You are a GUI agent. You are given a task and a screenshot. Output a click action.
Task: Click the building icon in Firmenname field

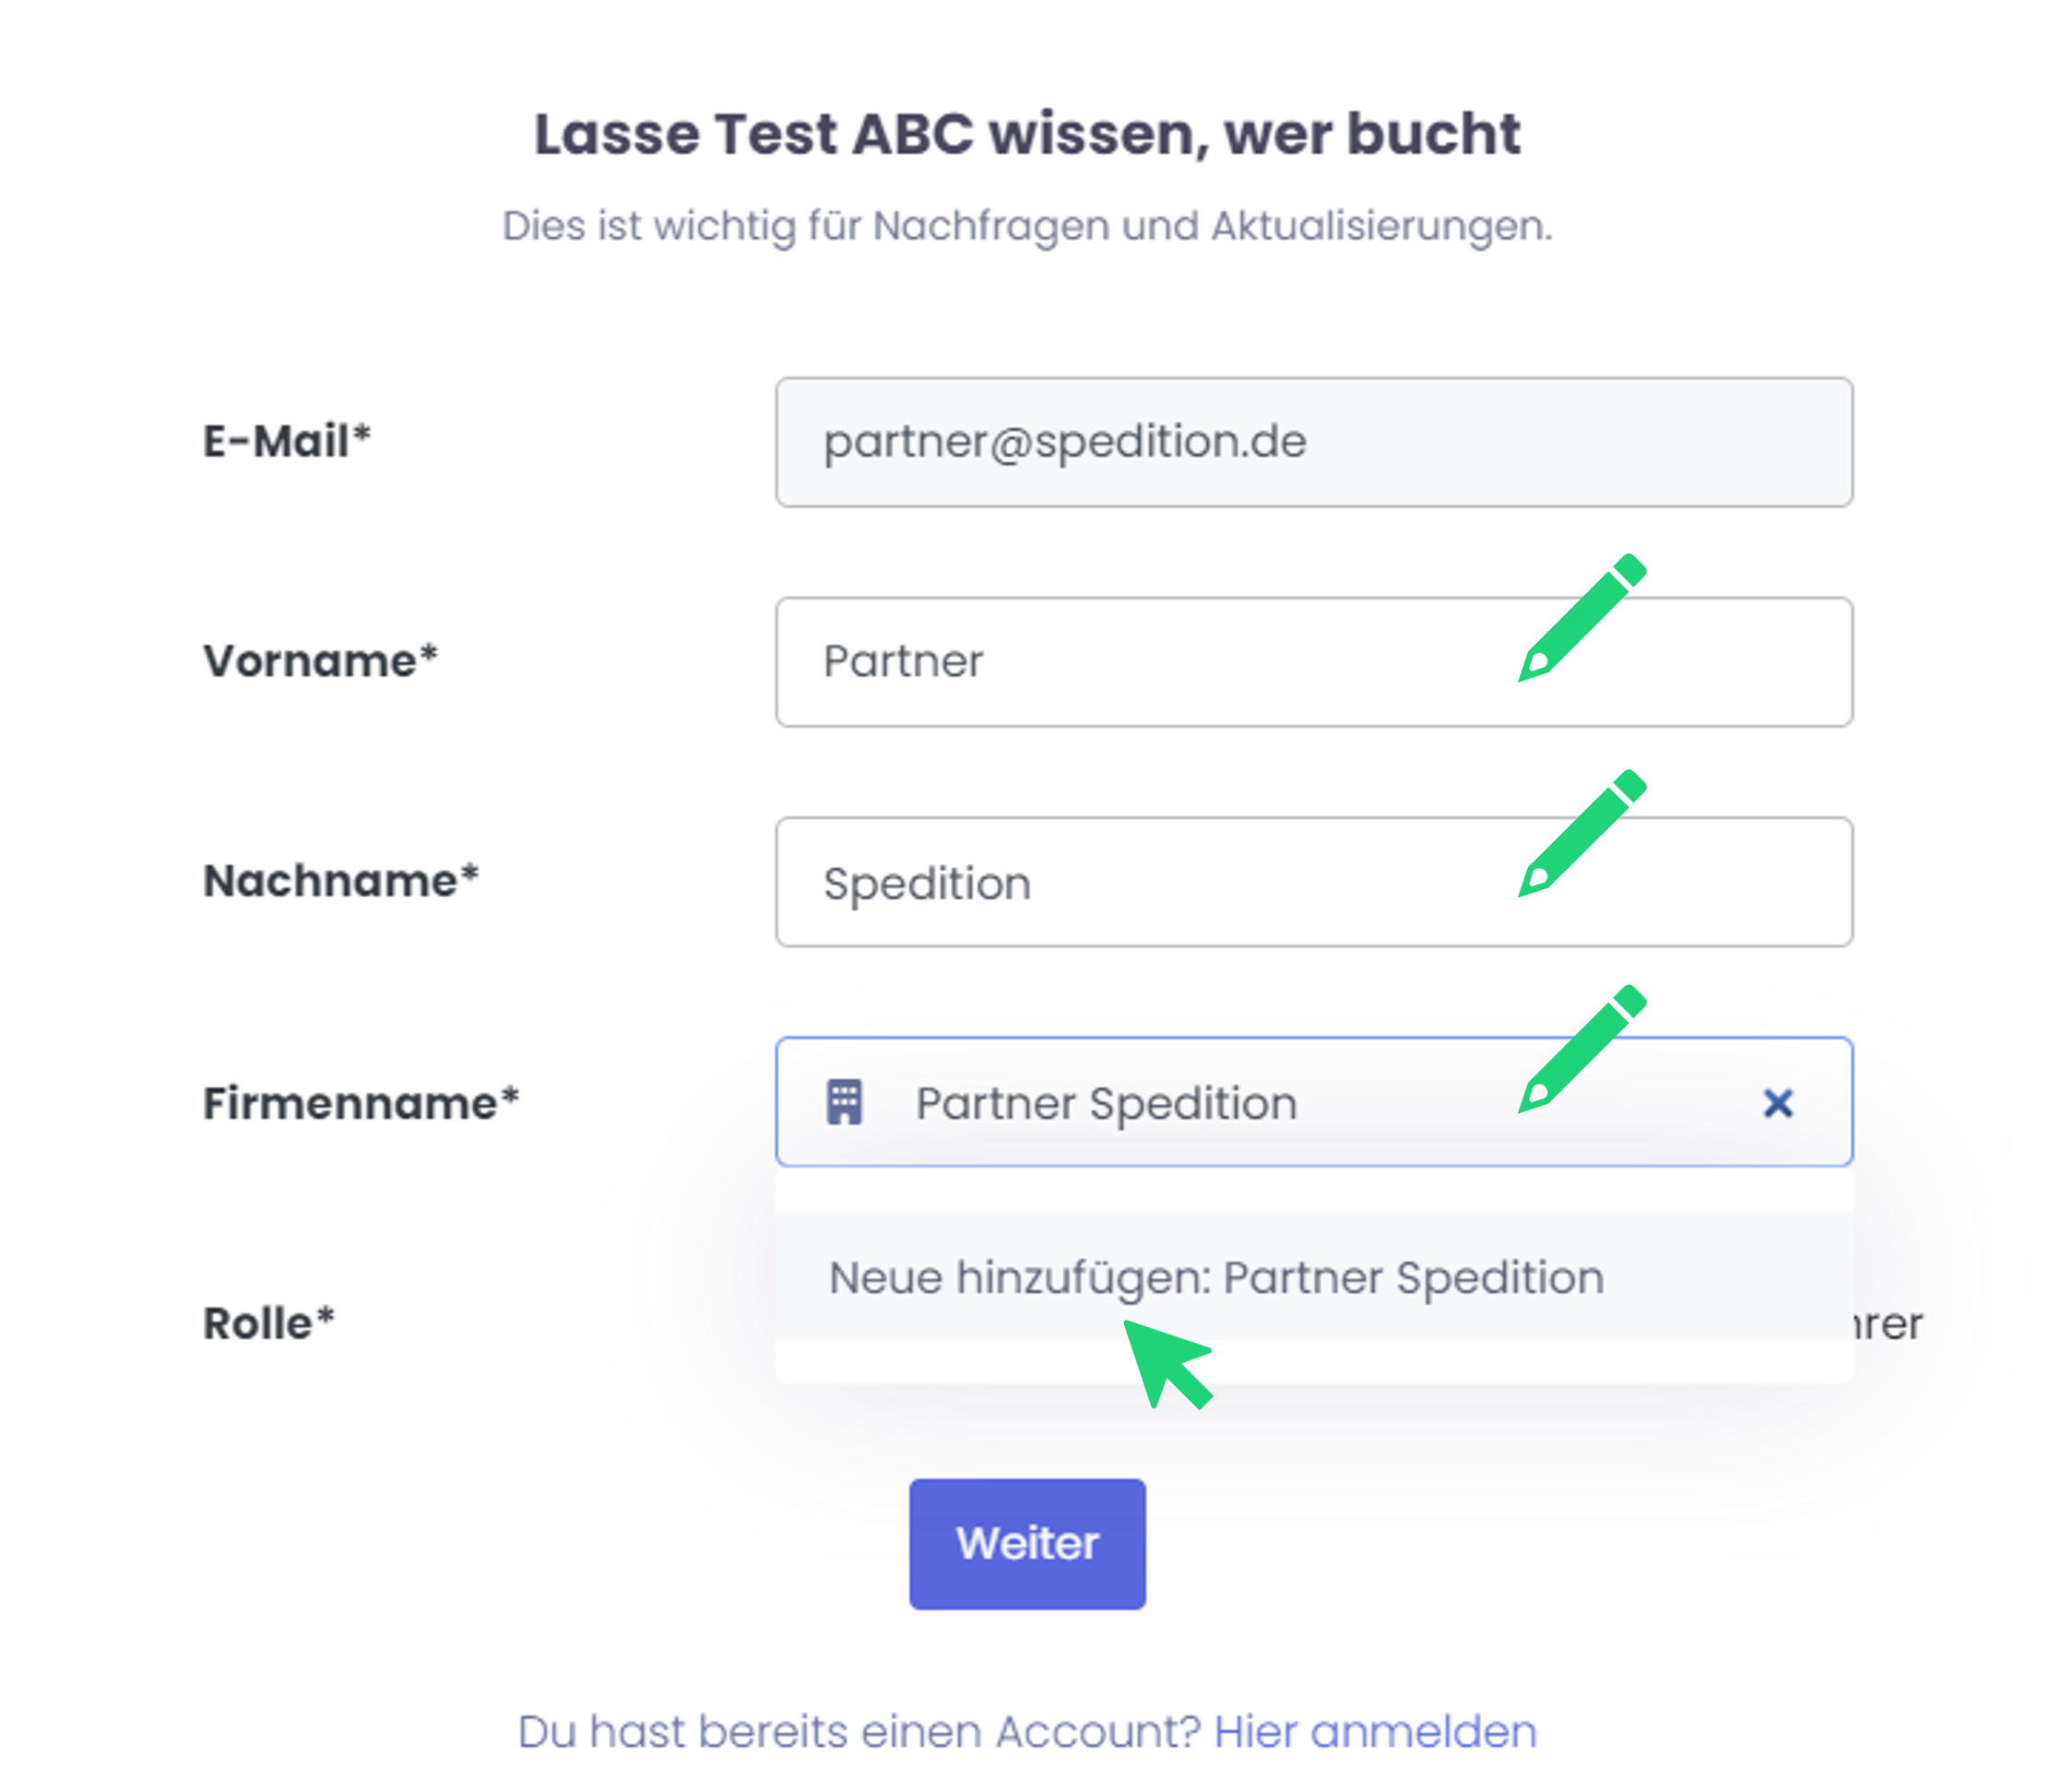844,1102
